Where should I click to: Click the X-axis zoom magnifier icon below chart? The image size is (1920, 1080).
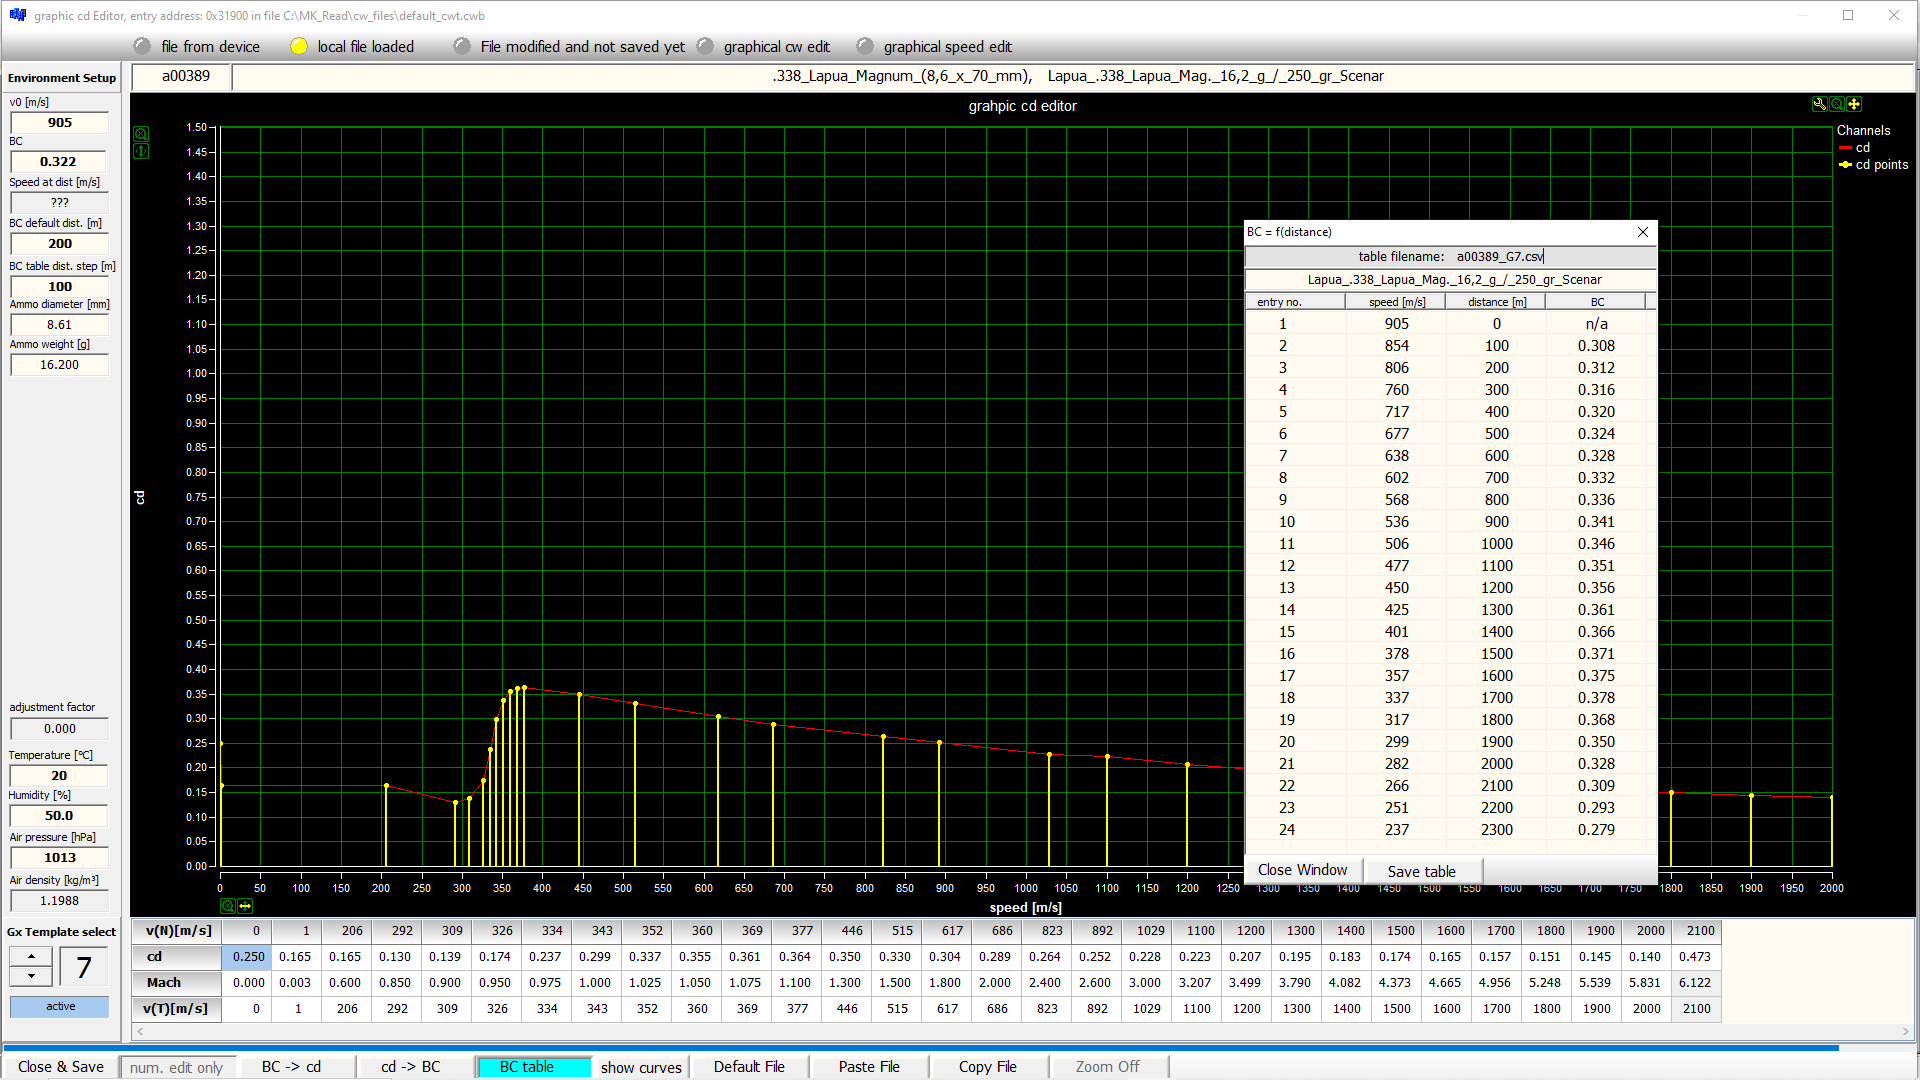coord(228,906)
